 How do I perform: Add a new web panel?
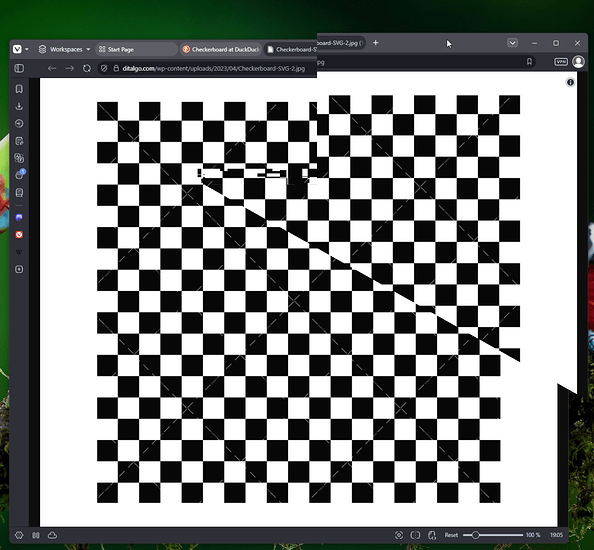click(19, 269)
